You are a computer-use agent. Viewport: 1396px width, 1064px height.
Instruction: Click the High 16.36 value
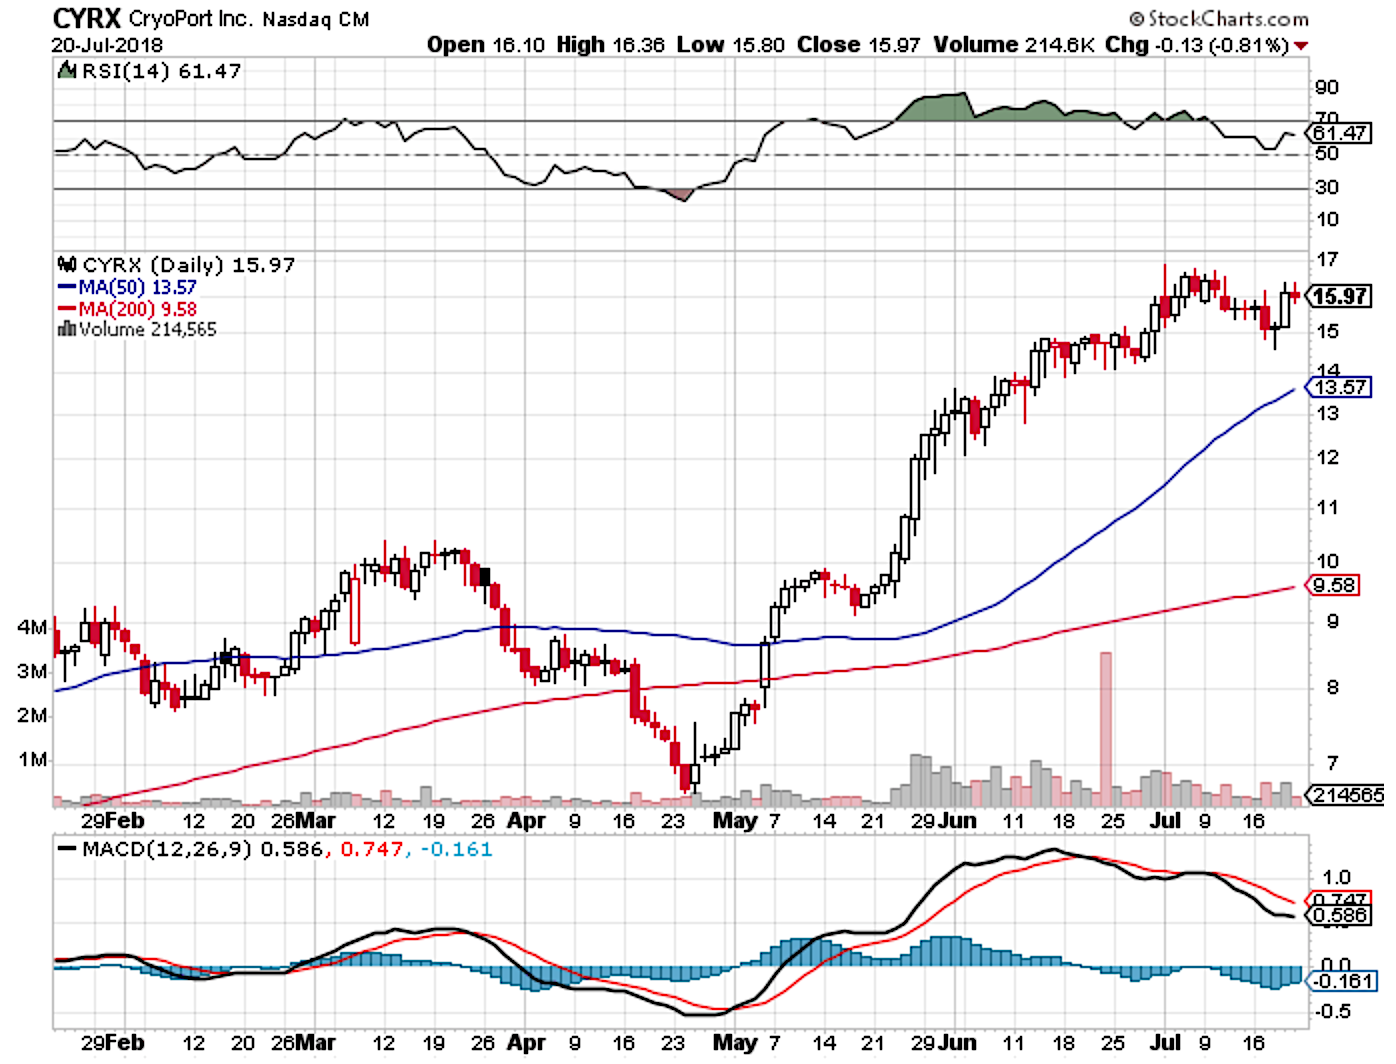(610, 45)
